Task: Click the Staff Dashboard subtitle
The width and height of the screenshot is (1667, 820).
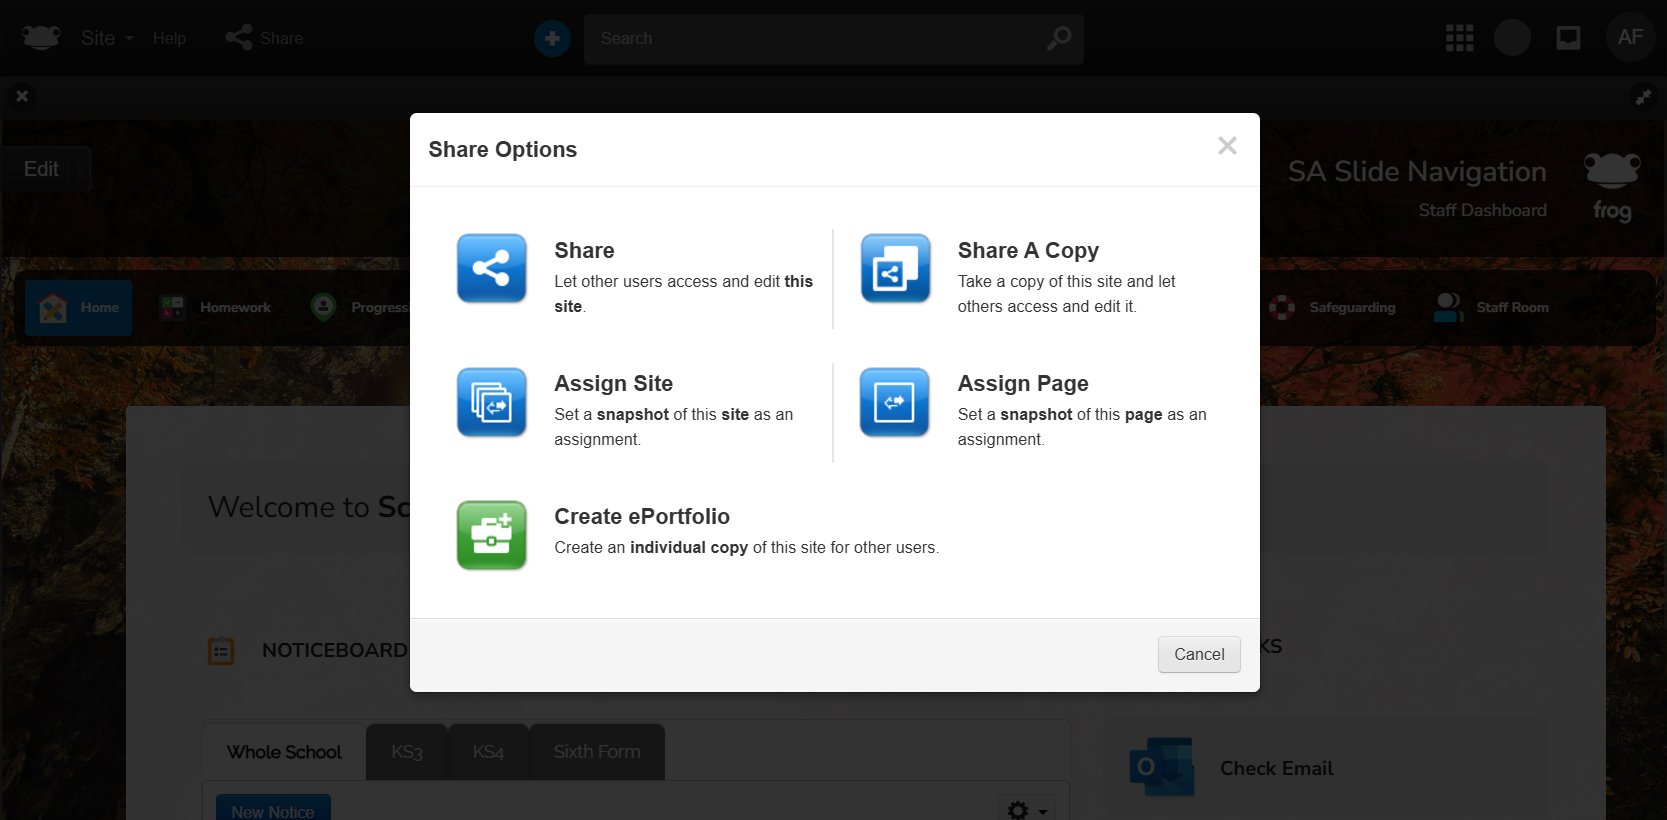Action: (x=1482, y=210)
